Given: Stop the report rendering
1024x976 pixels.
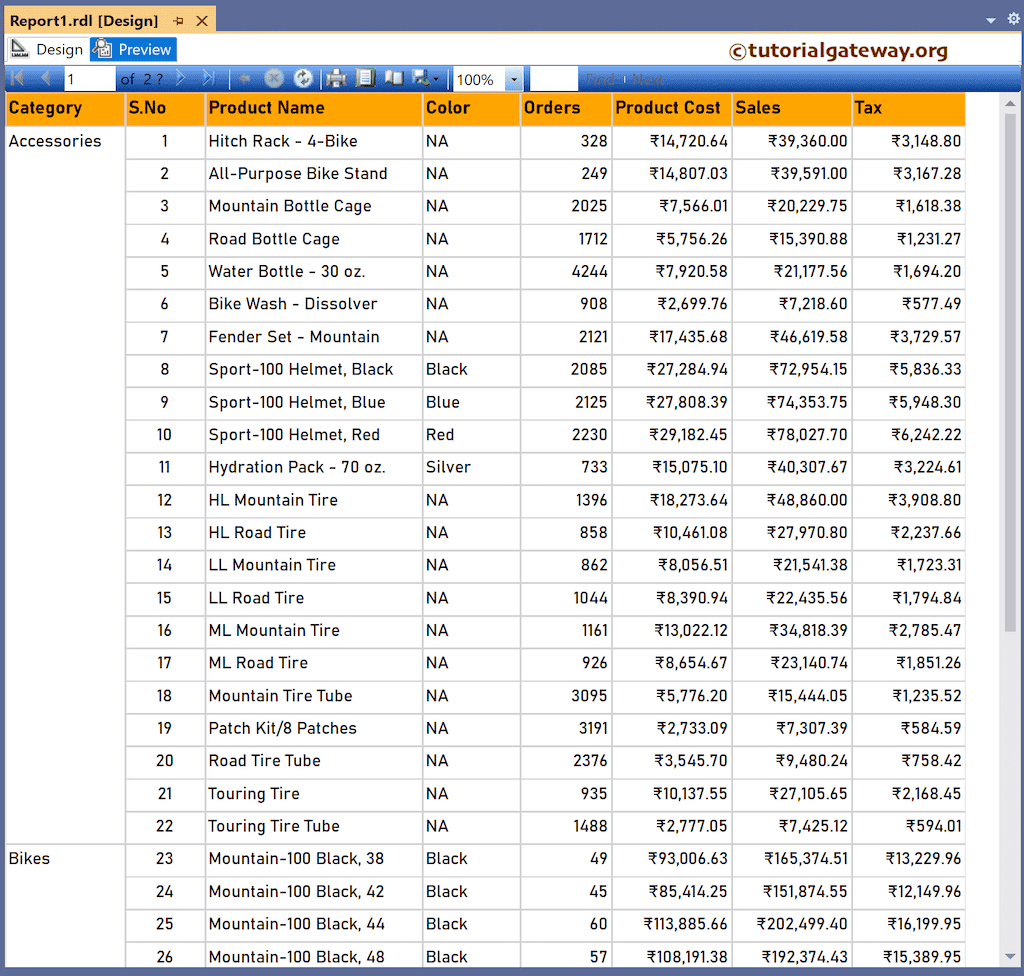Looking at the screenshot, I should 274,78.
